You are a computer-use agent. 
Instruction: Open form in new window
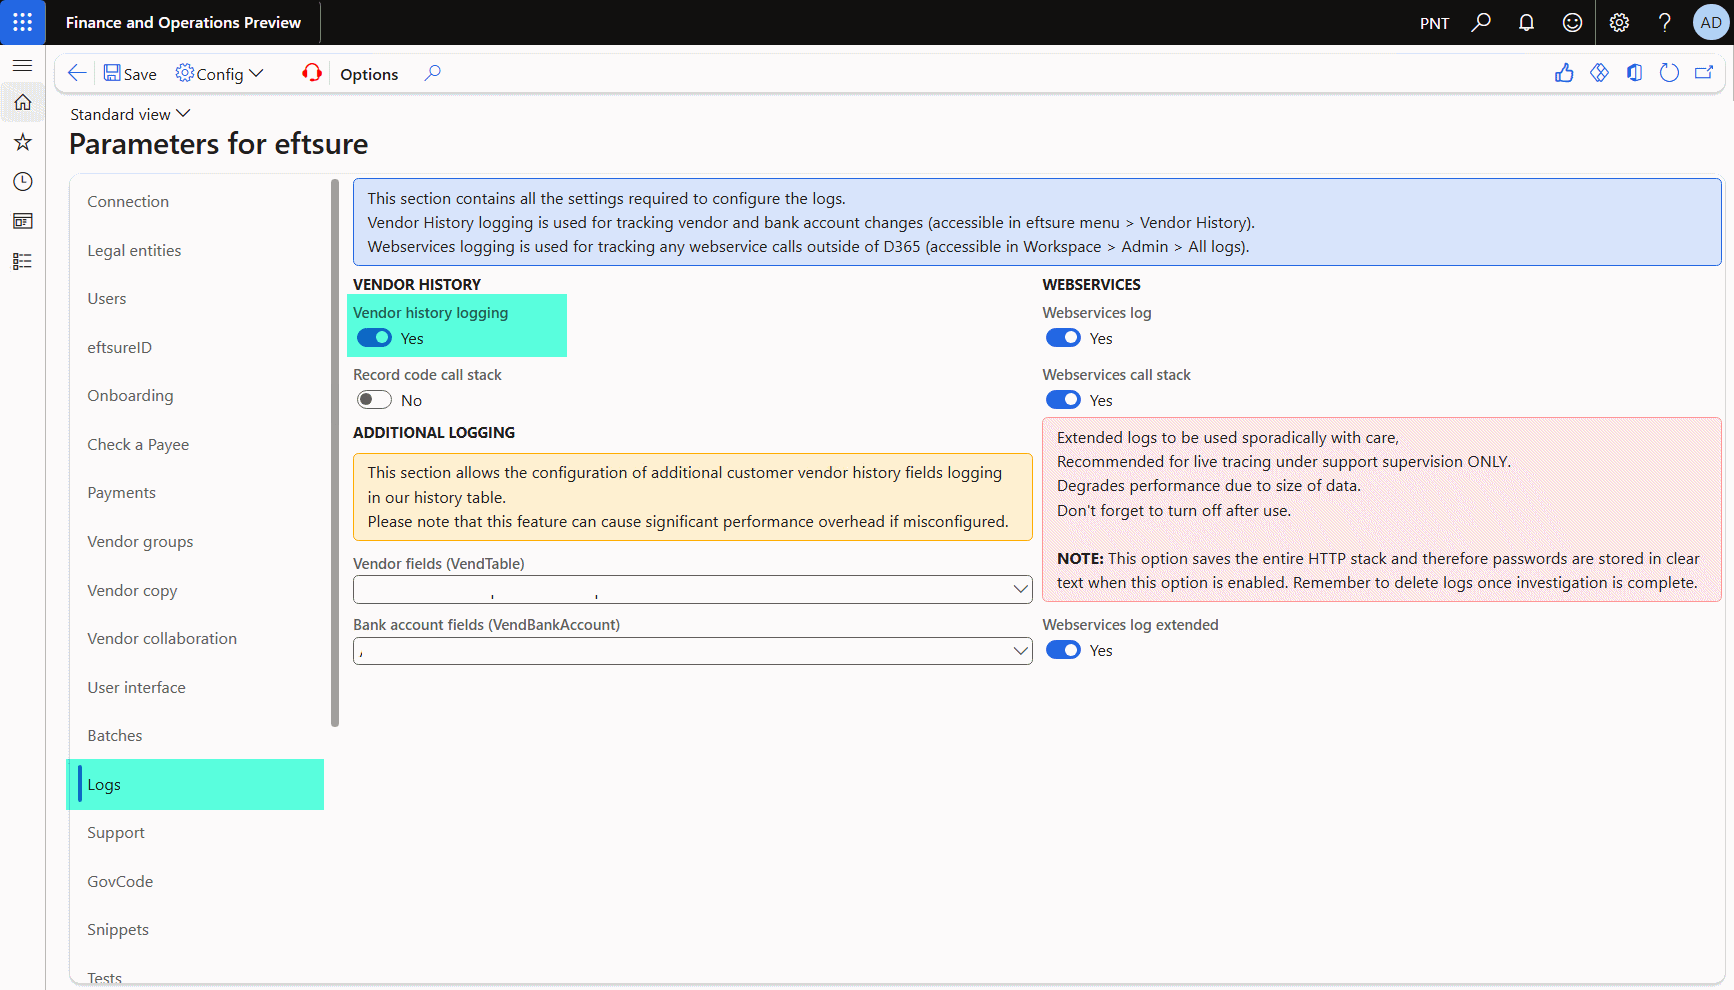point(1704,73)
